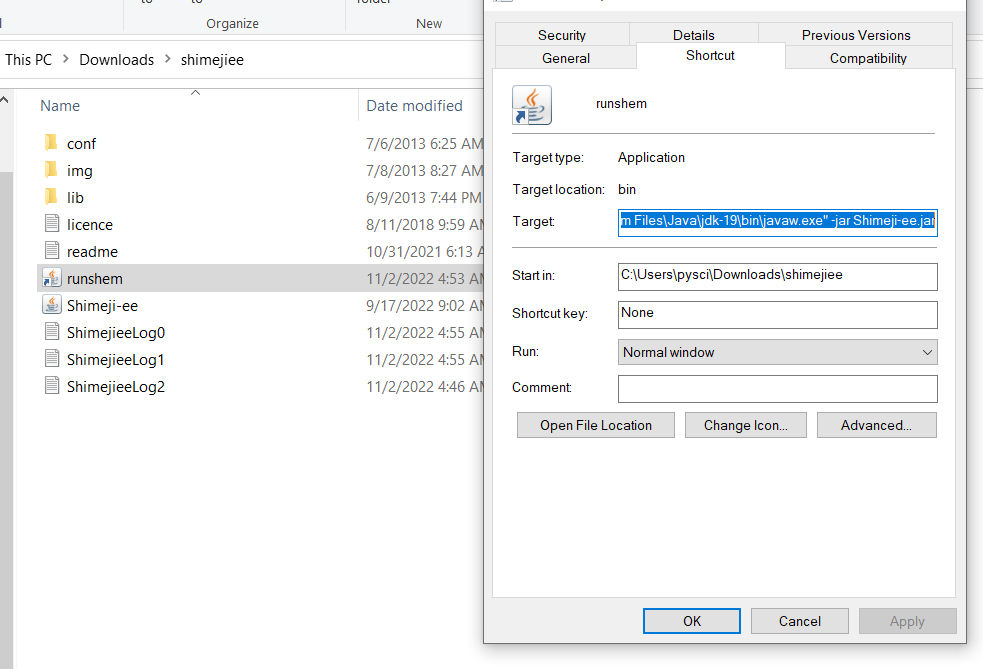Confirm the dialog with OK
Image resolution: width=983 pixels, height=669 pixels.
691,621
